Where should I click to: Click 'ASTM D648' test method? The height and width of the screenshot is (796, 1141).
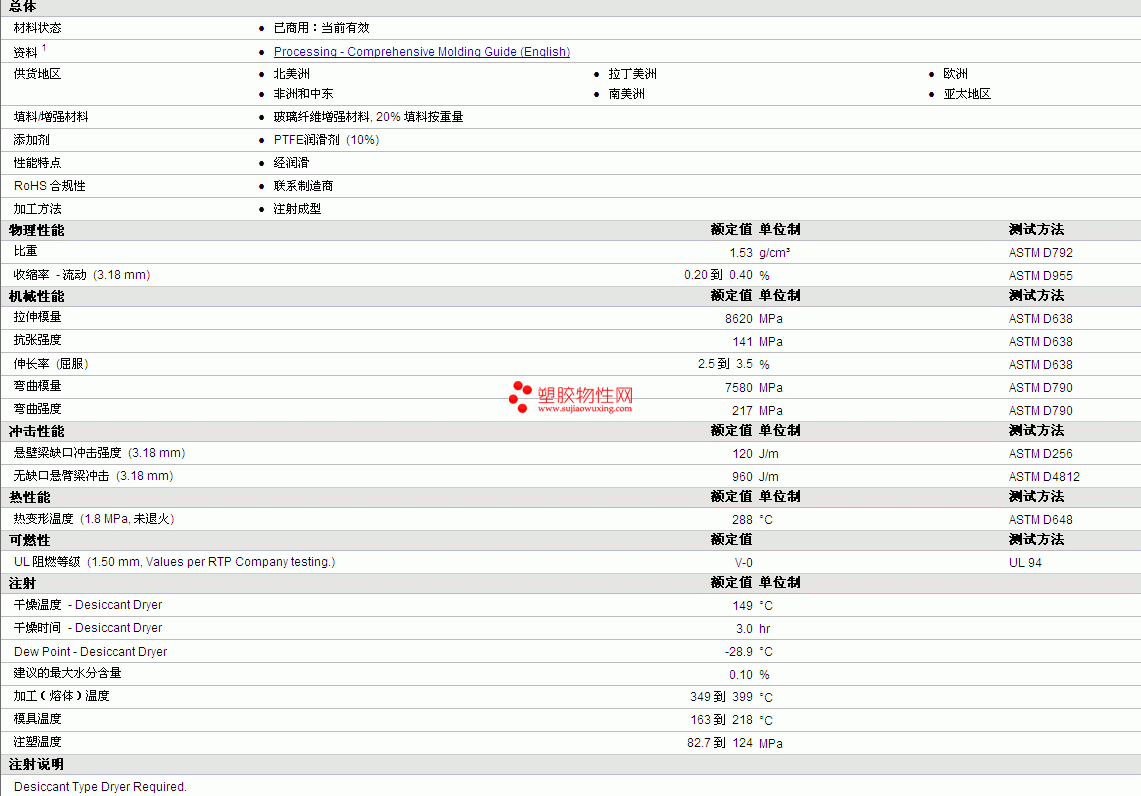pyautogui.click(x=1041, y=520)
